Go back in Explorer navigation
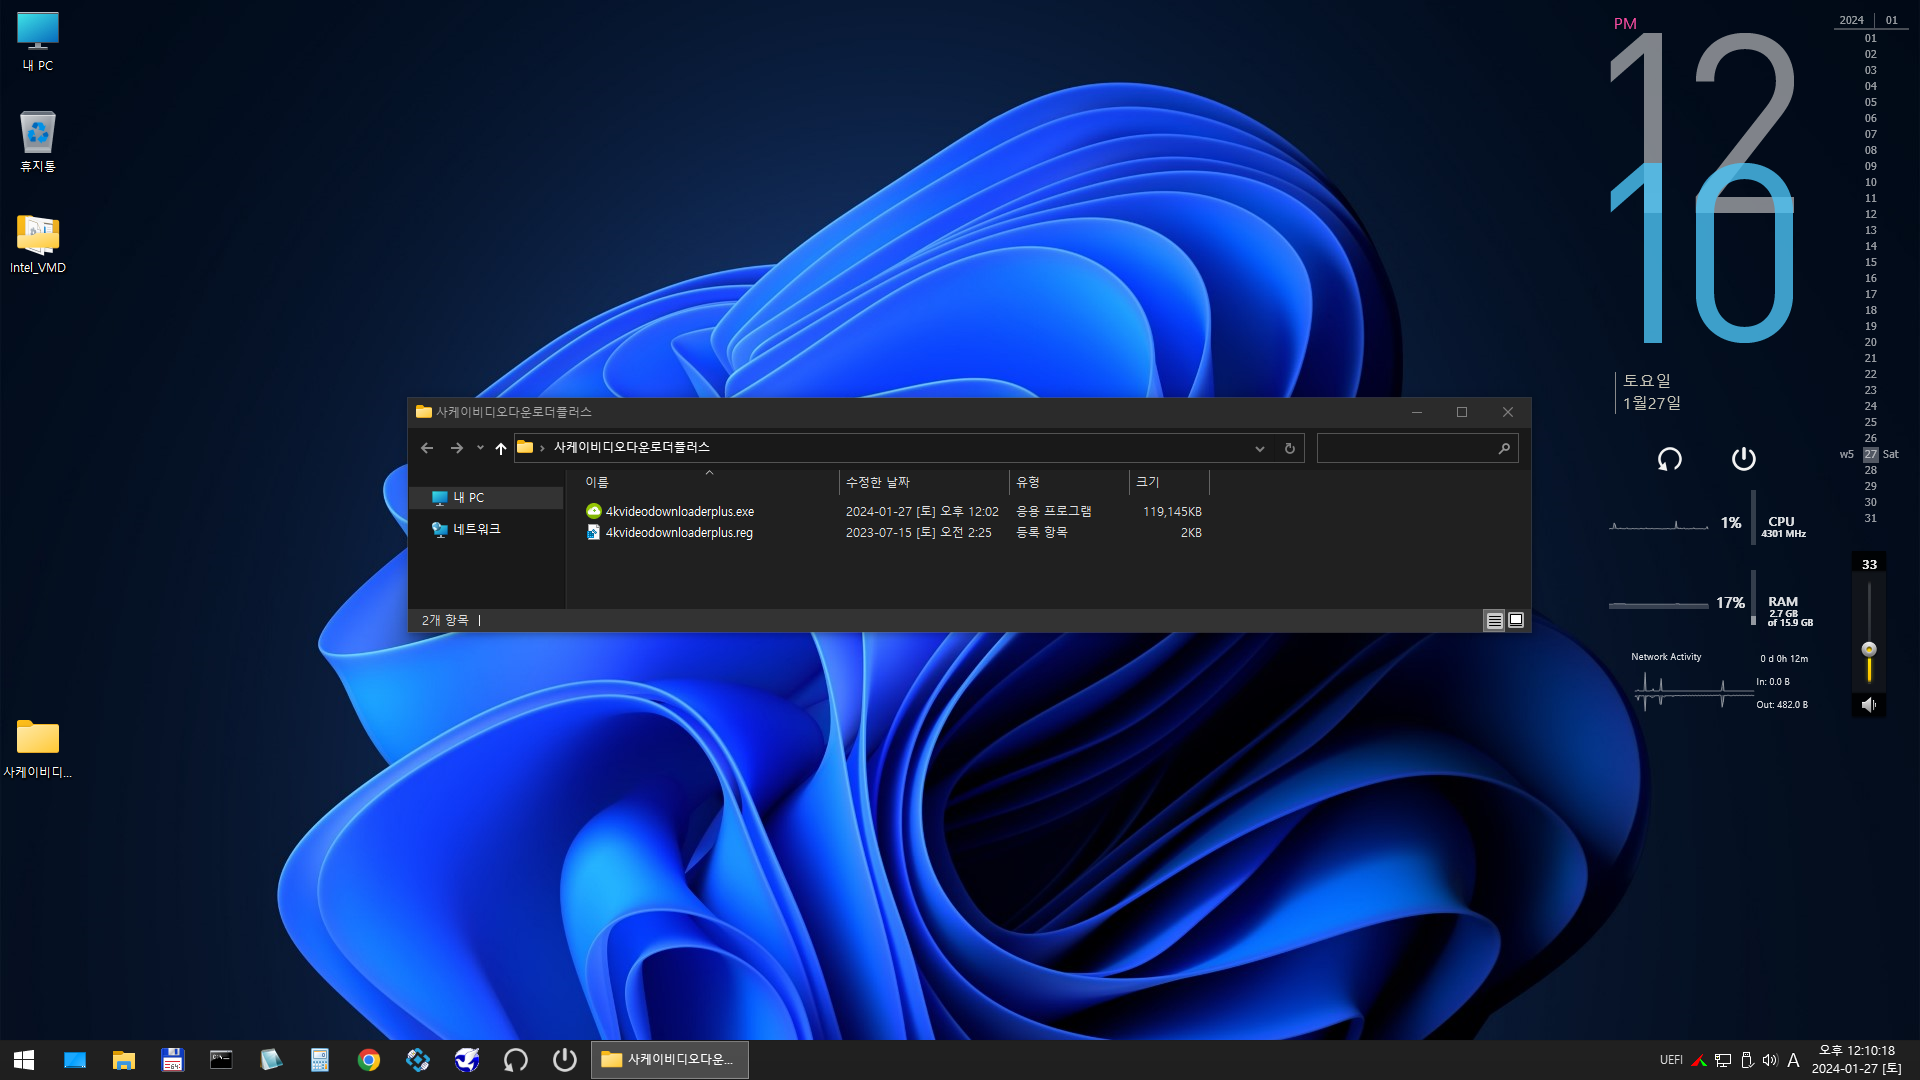This screenshot has width=1920, height=1080. click(x=427, y=448)
